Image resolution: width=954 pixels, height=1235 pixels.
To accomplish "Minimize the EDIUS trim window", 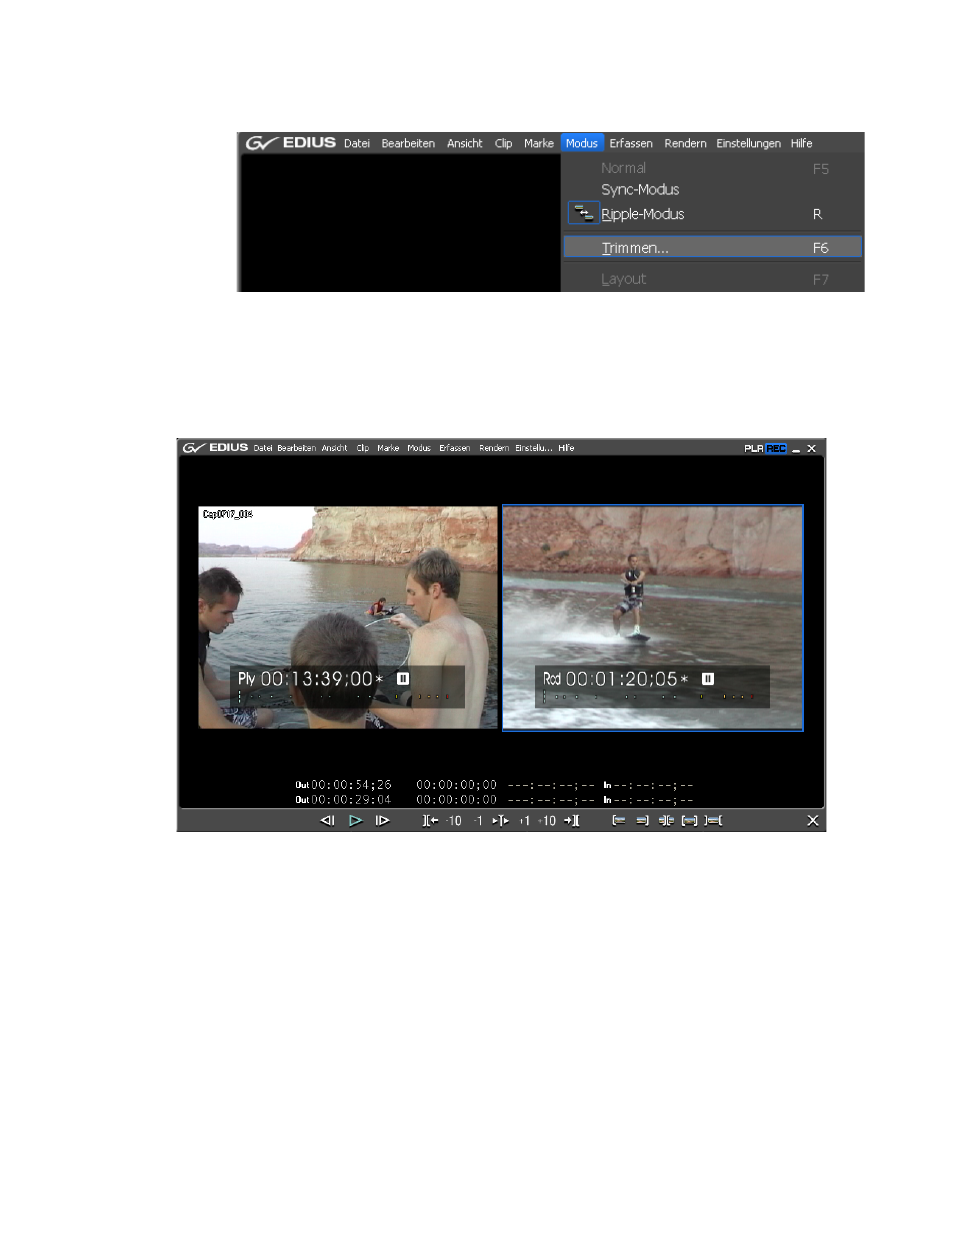I will pyautogui.click(x=796, y=449).
